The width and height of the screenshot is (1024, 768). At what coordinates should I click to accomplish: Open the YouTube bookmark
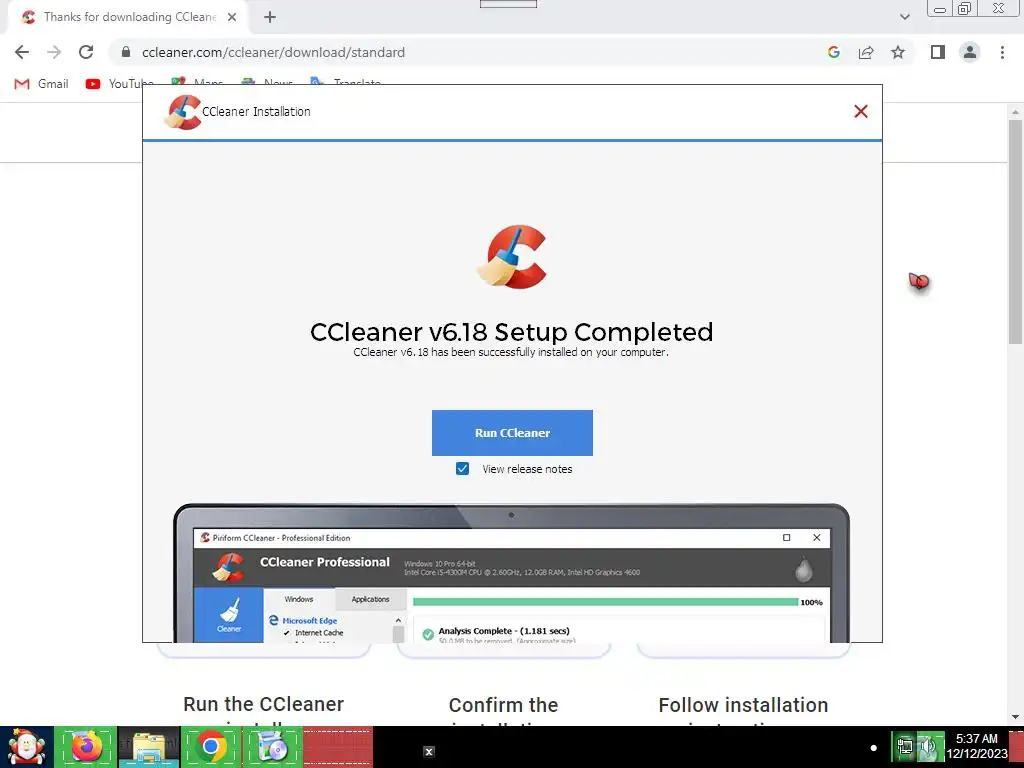pos(120,84)
